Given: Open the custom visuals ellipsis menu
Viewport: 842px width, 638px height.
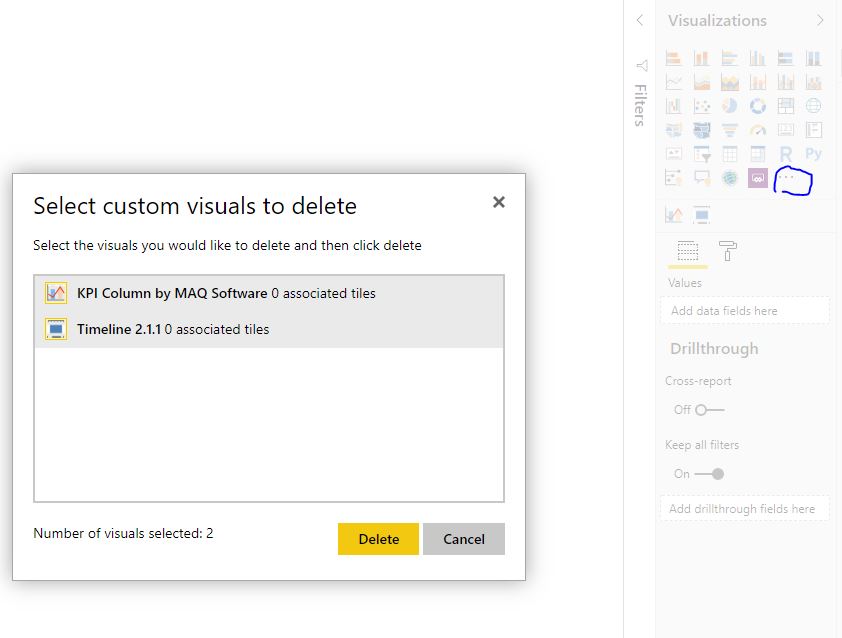Looking at the screenshot, I should 786,177.
